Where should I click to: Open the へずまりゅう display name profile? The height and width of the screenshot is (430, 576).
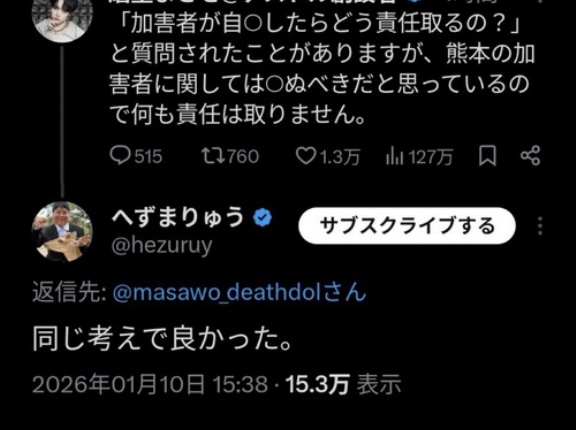tap(178, 217)
